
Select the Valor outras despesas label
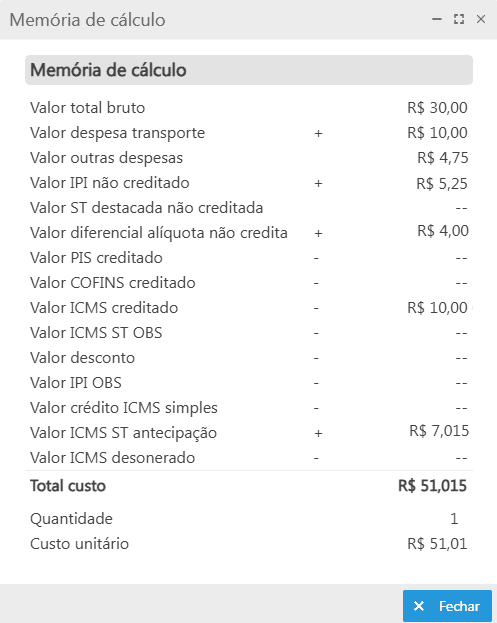point(106,158)
